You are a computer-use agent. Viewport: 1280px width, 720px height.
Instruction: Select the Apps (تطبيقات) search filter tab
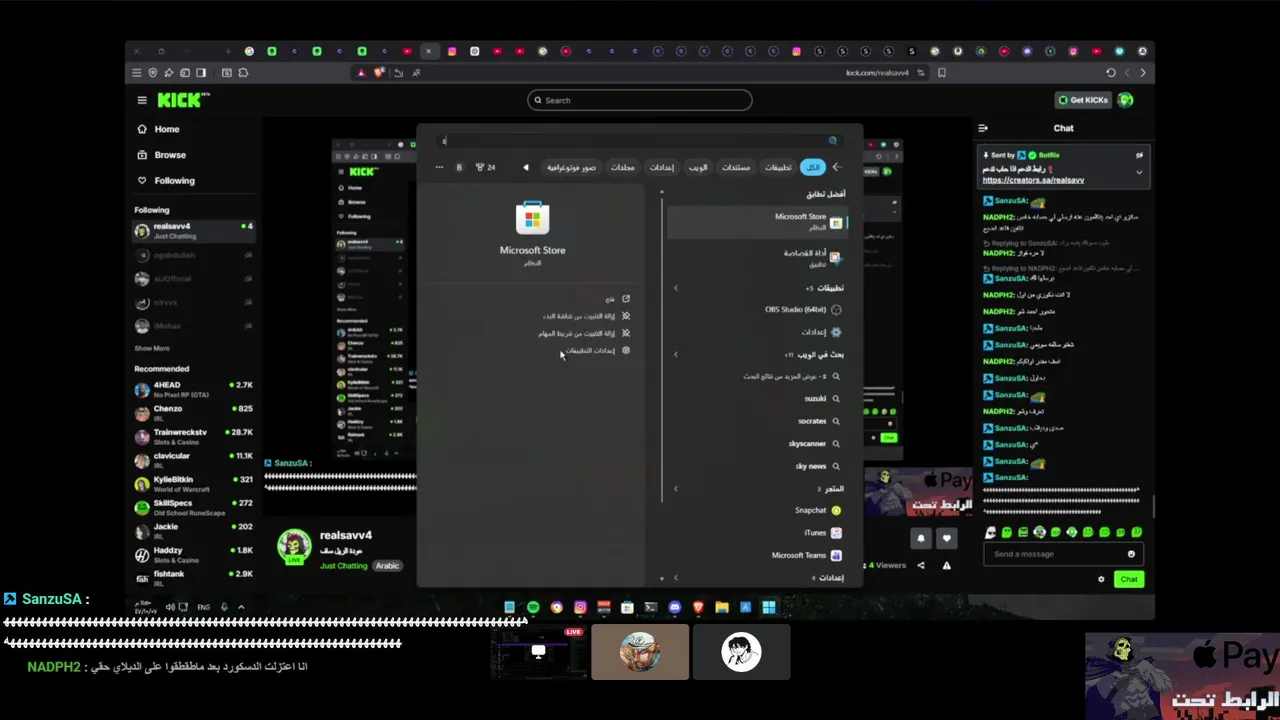coord(778,167)
